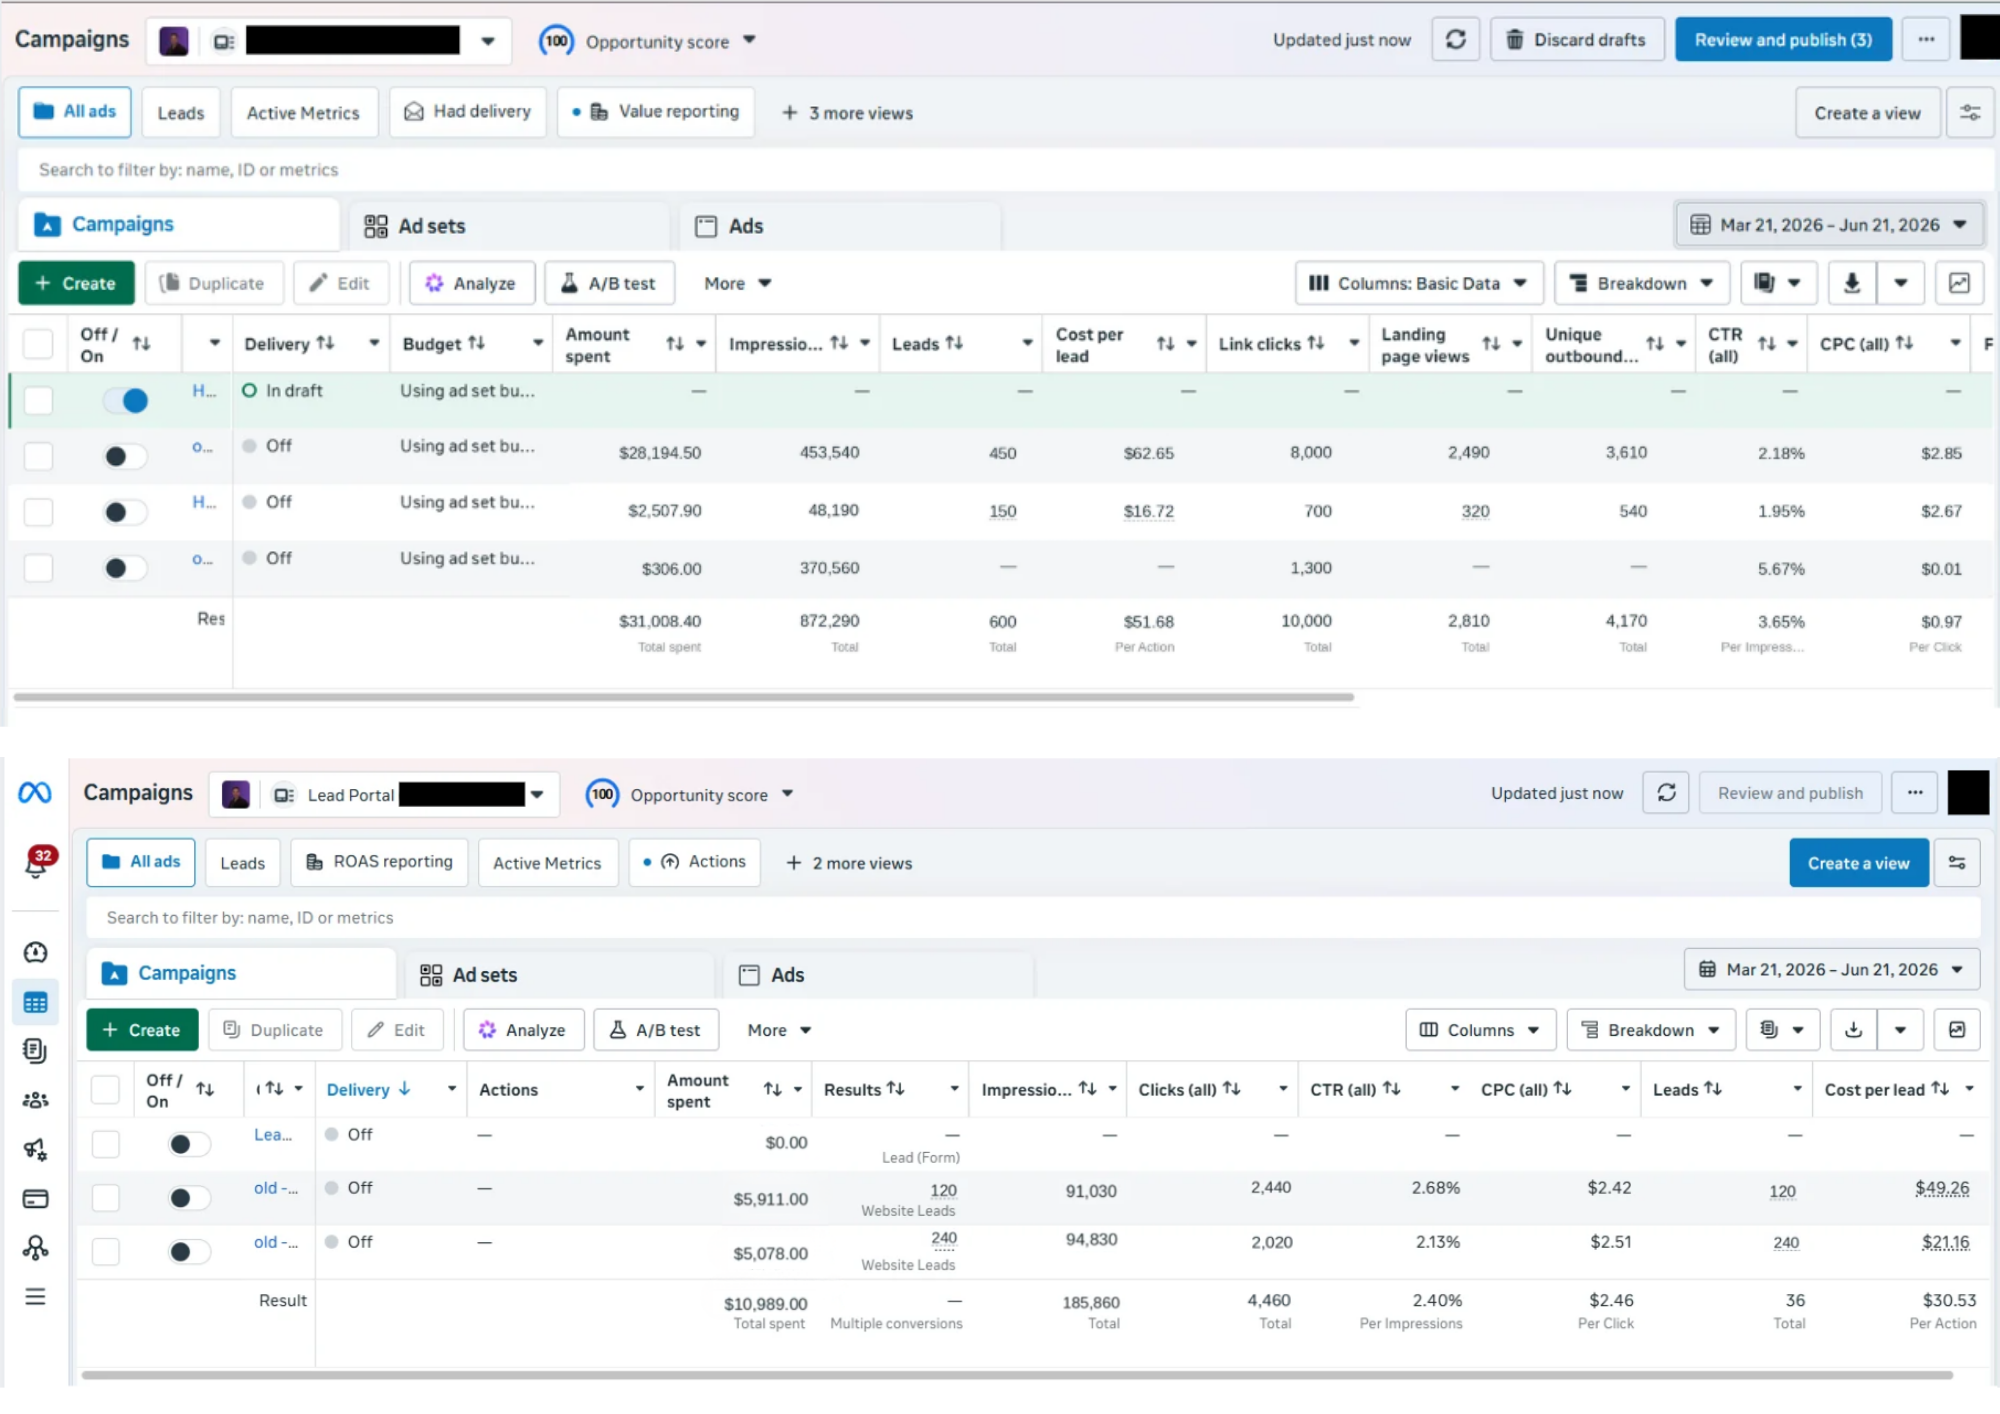This screenshot has height=1414, width=2000.
Task: Click the profile avatar in upper account selector
Action: coord(174,41)
